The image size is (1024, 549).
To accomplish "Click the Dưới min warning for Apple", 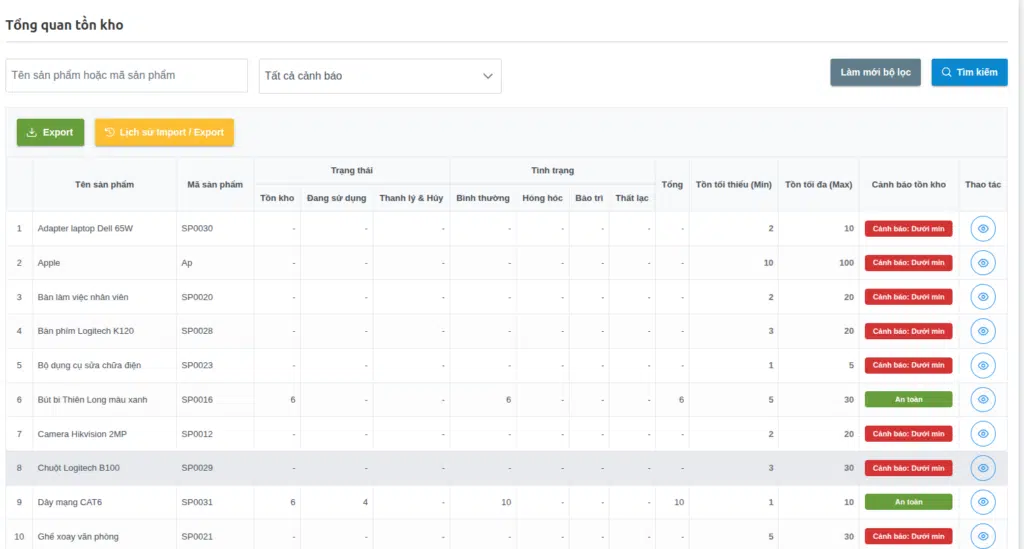I will click(x=908, y=262).
